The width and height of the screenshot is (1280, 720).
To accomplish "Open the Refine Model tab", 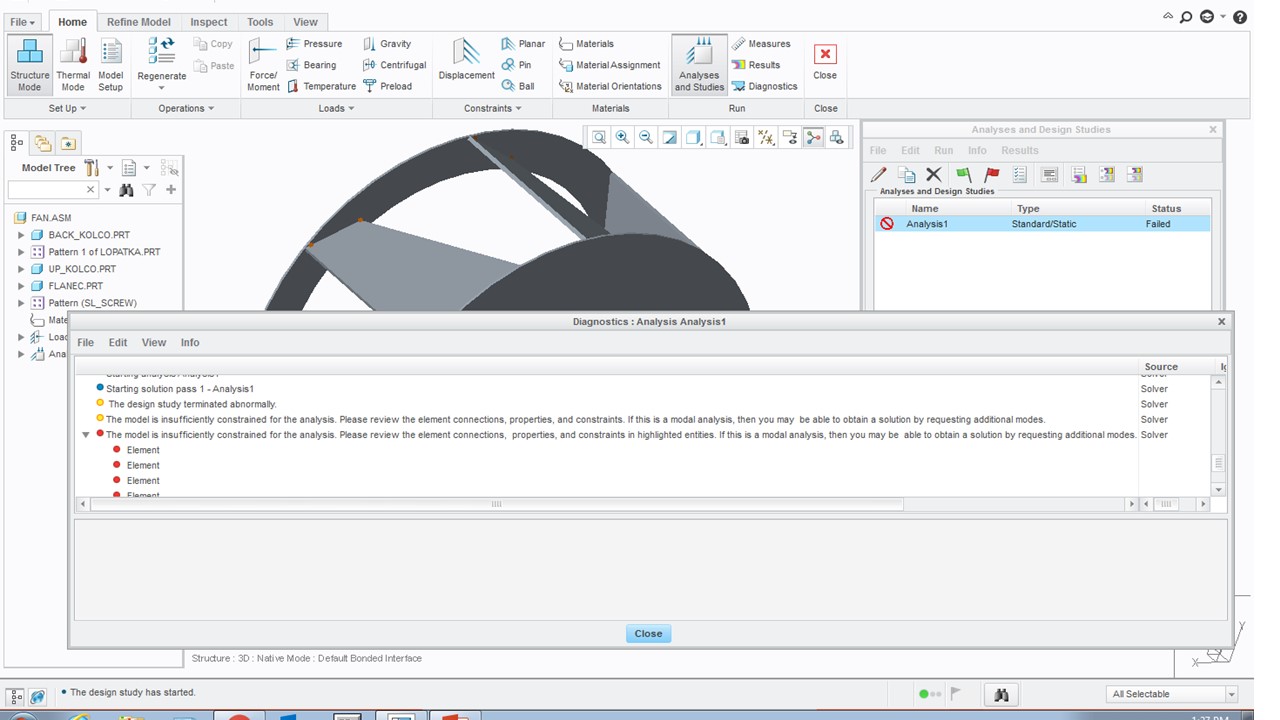I will pos(138,21).
